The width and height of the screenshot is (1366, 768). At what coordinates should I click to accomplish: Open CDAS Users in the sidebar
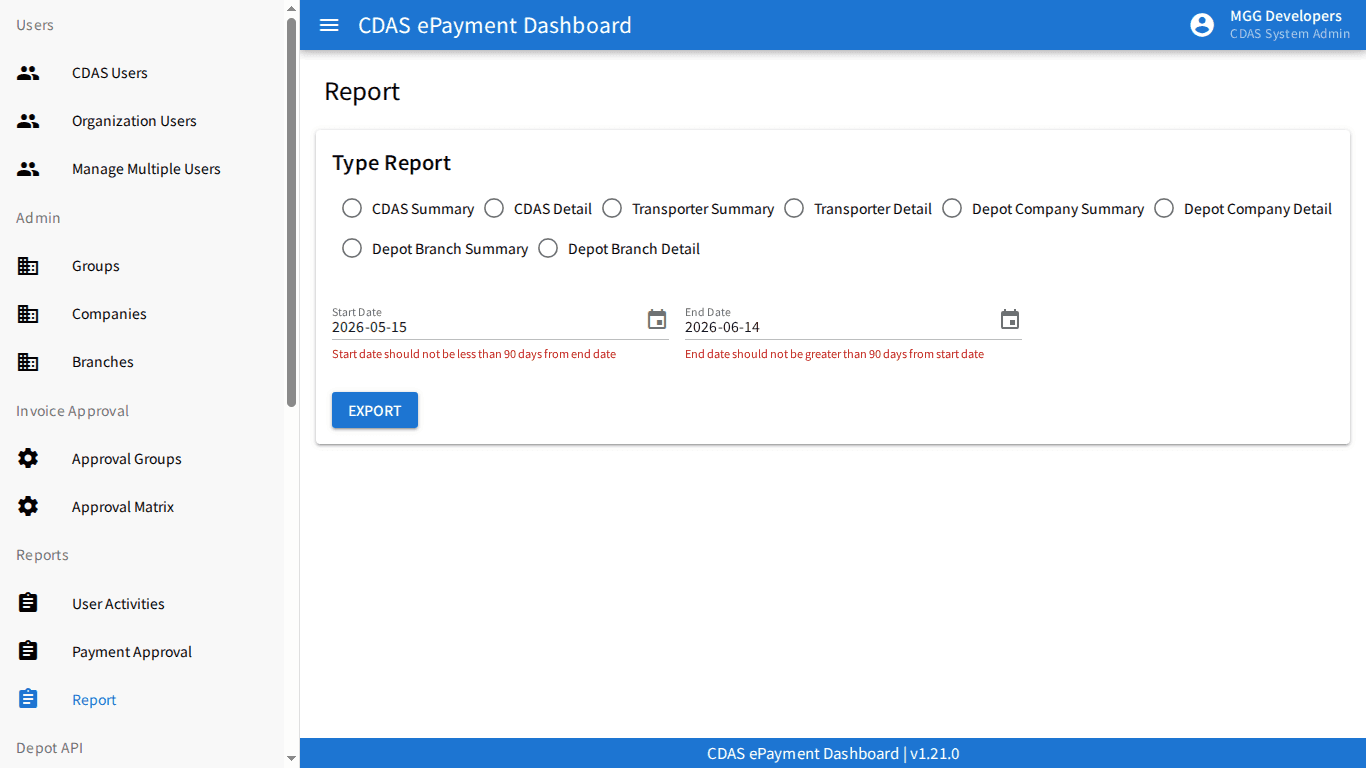(x=142, y=73)
